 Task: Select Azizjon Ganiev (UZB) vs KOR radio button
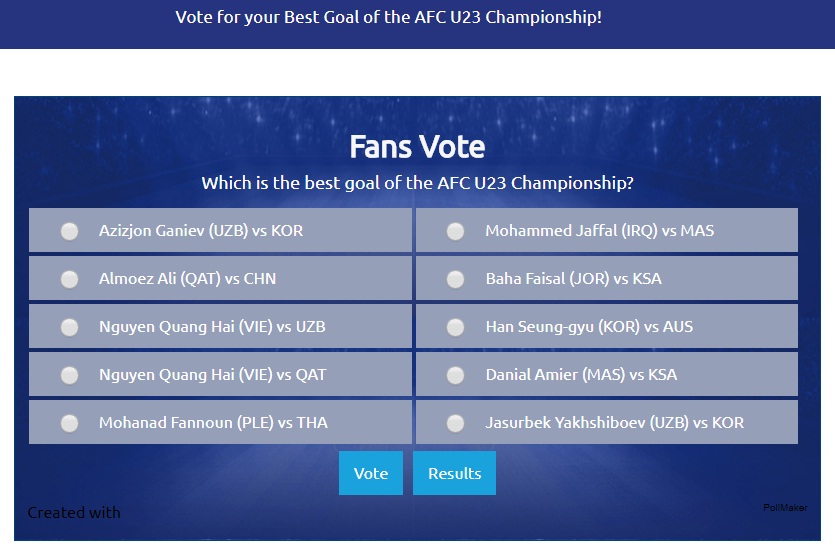(x=69, y=231)
